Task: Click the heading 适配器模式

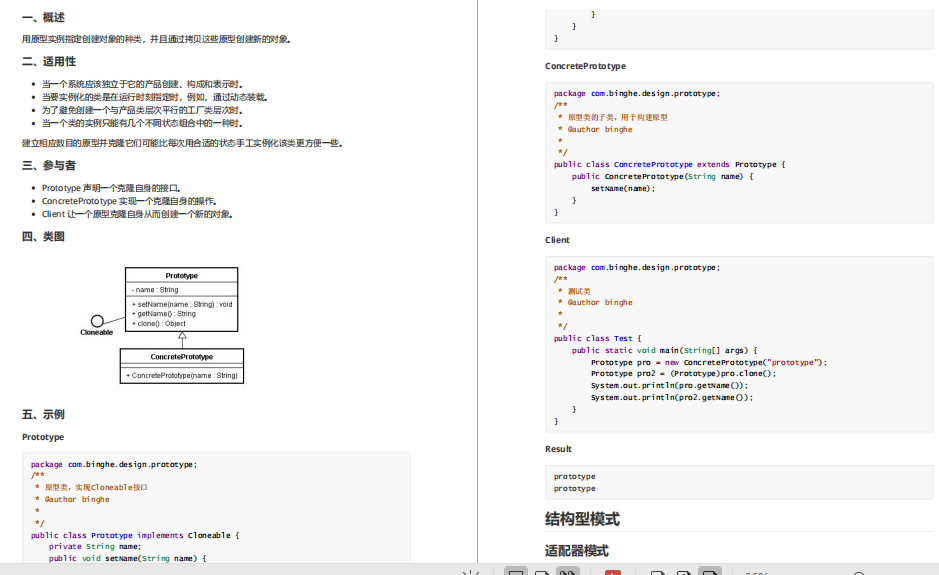Action: click(577, 550)
